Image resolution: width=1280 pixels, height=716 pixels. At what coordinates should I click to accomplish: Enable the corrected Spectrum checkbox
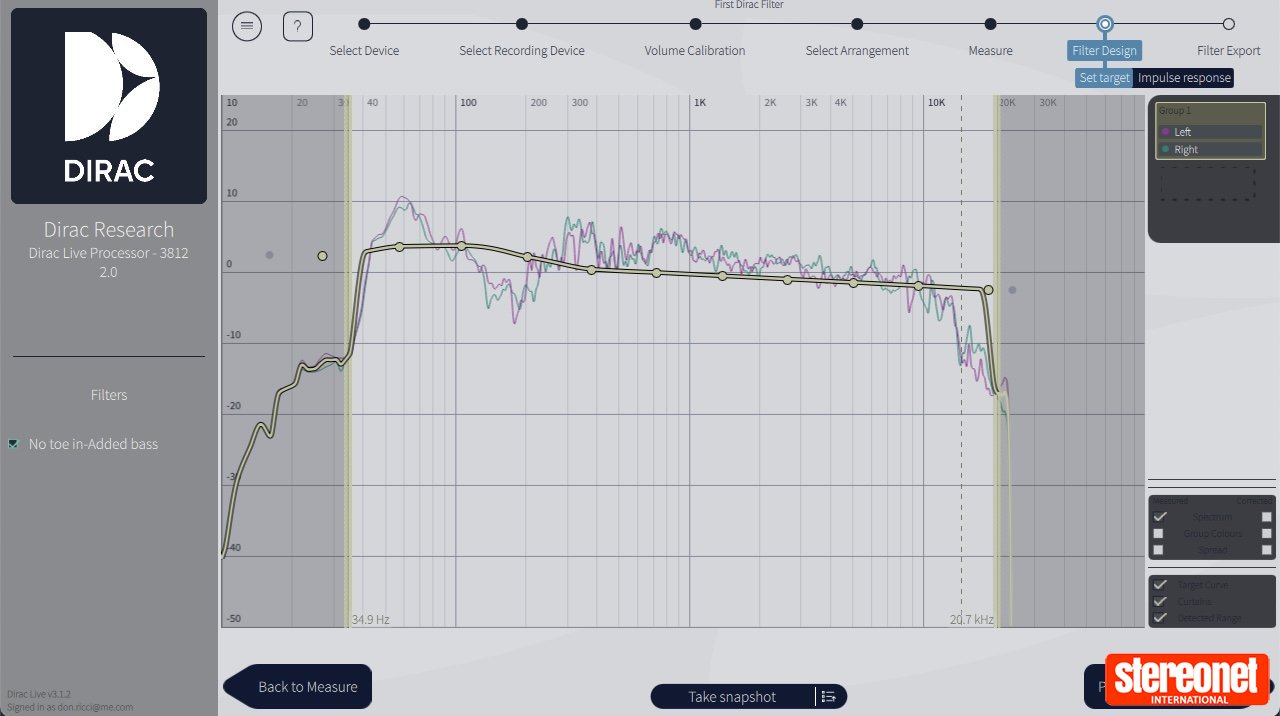1267,516
